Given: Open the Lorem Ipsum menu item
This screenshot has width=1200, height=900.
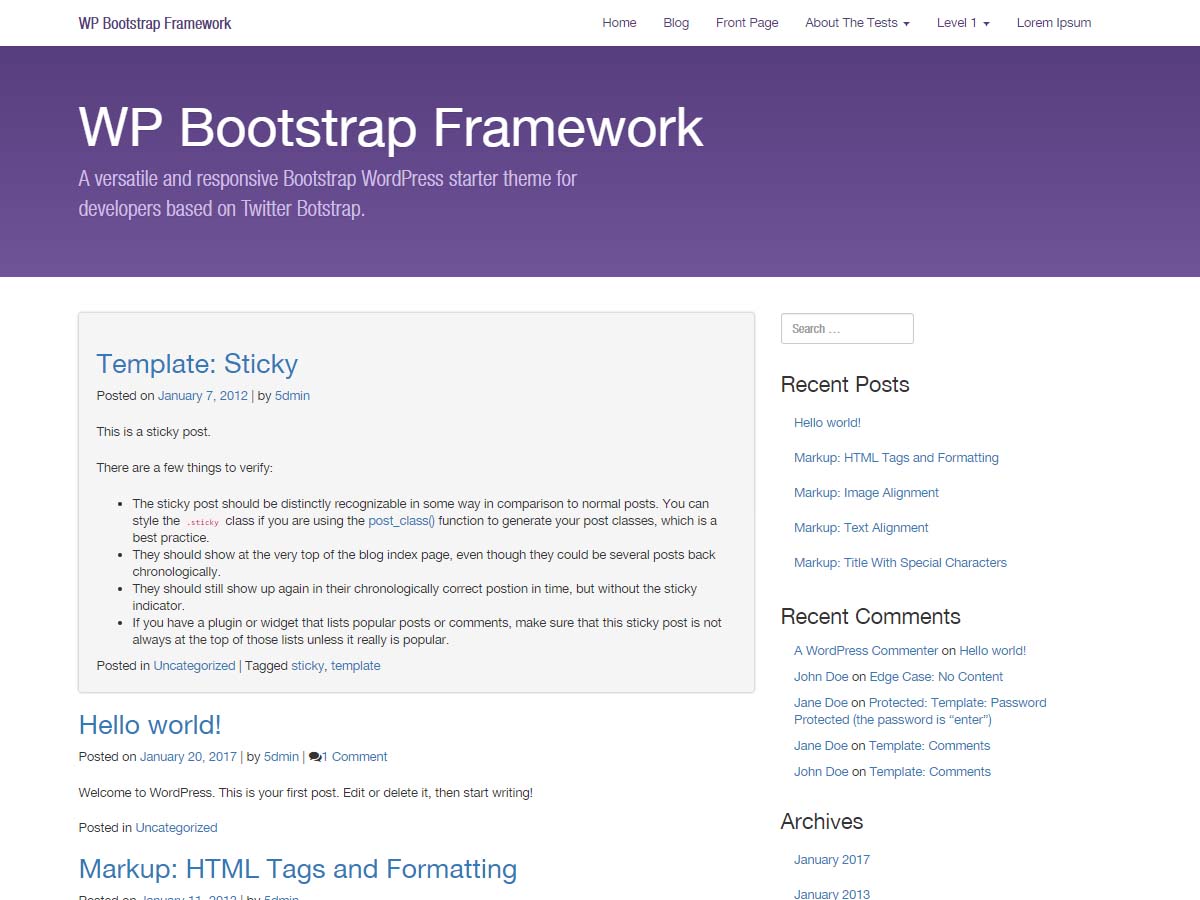Looking at the screenshot, I should (1054, 23).
